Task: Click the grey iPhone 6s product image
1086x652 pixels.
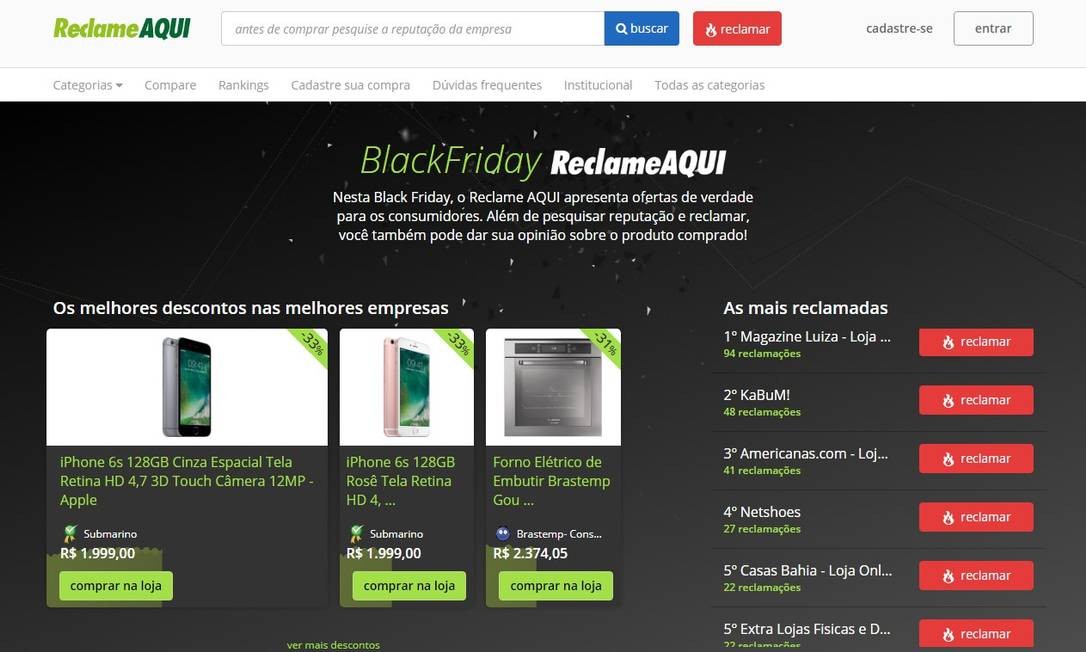Action: coord(187,387)
